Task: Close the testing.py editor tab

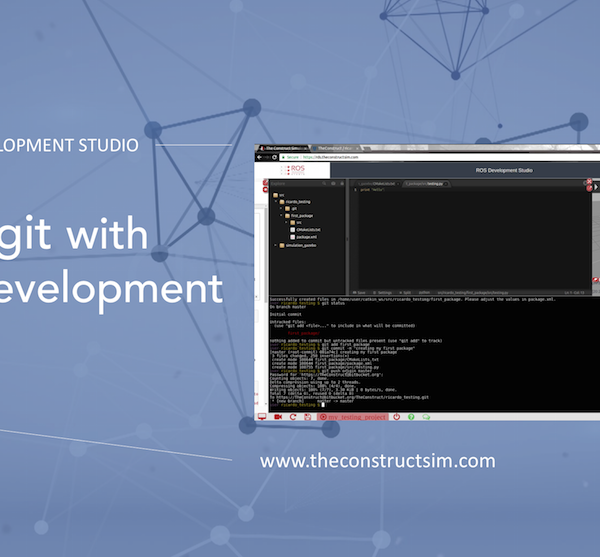Action: (446, 184)
